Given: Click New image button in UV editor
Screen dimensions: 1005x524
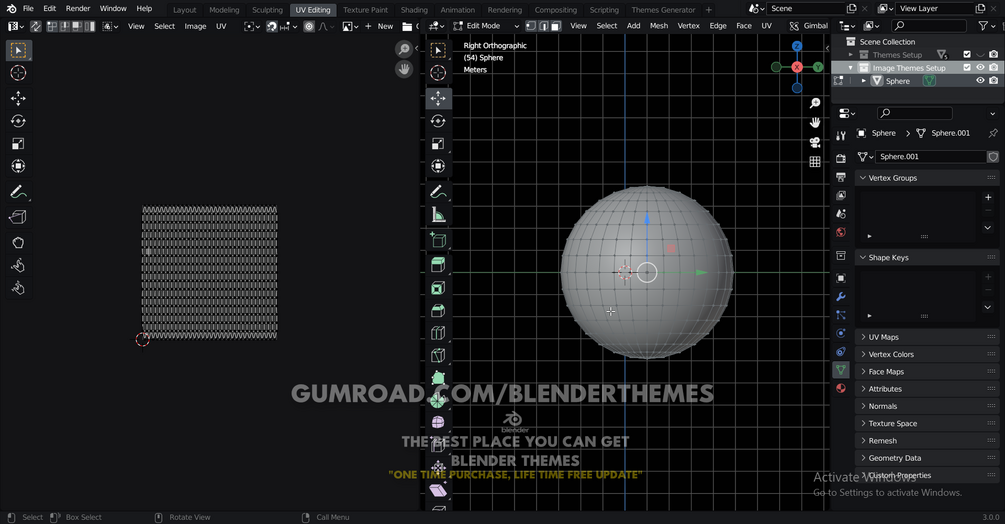Looking at the screenshot, I should [379, 26].
